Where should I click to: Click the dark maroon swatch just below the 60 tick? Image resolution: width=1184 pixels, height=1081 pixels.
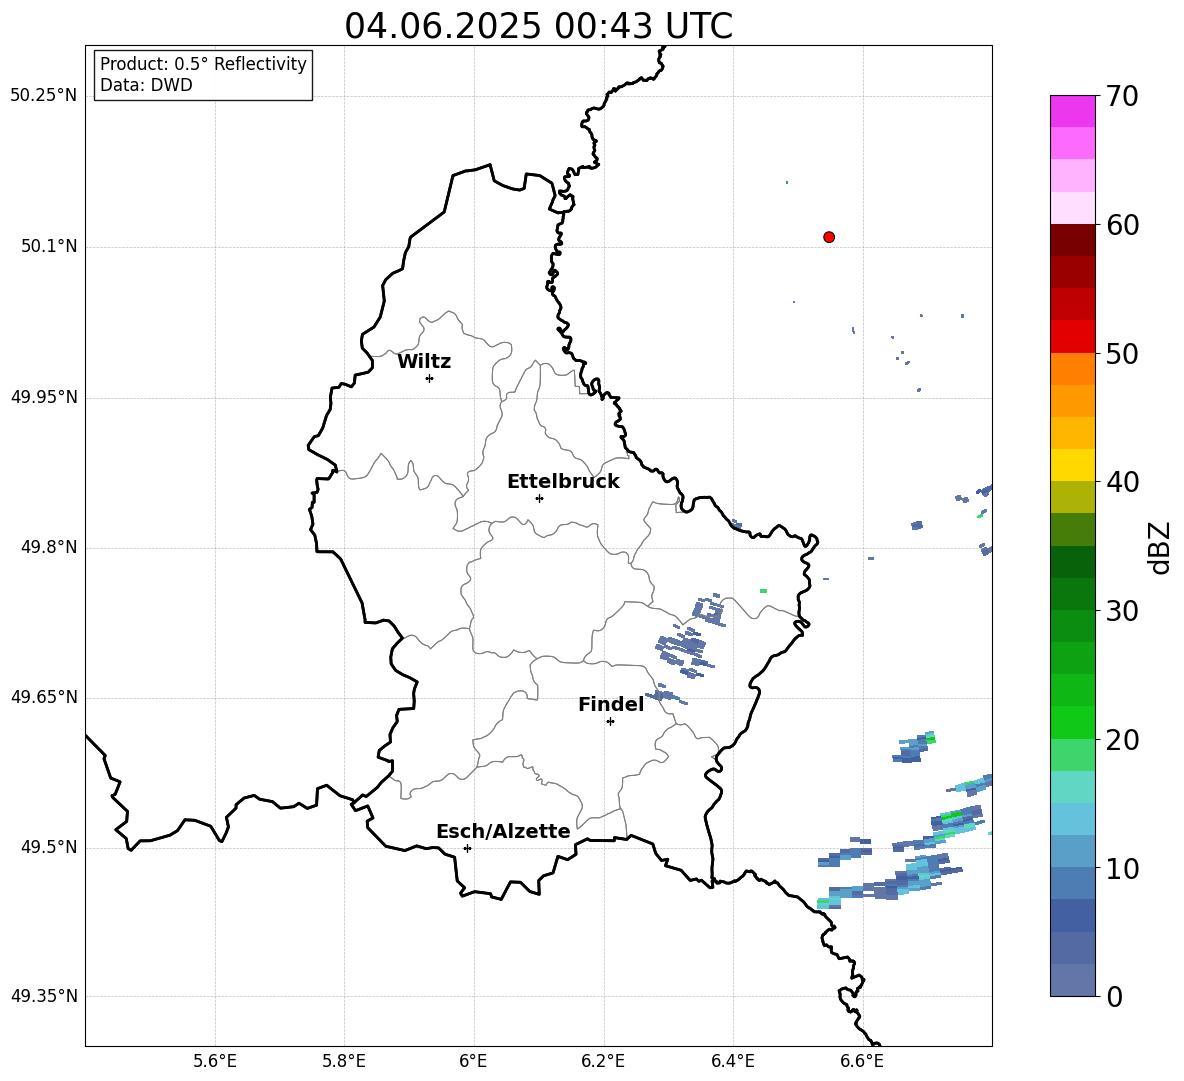coord(1072,240)
